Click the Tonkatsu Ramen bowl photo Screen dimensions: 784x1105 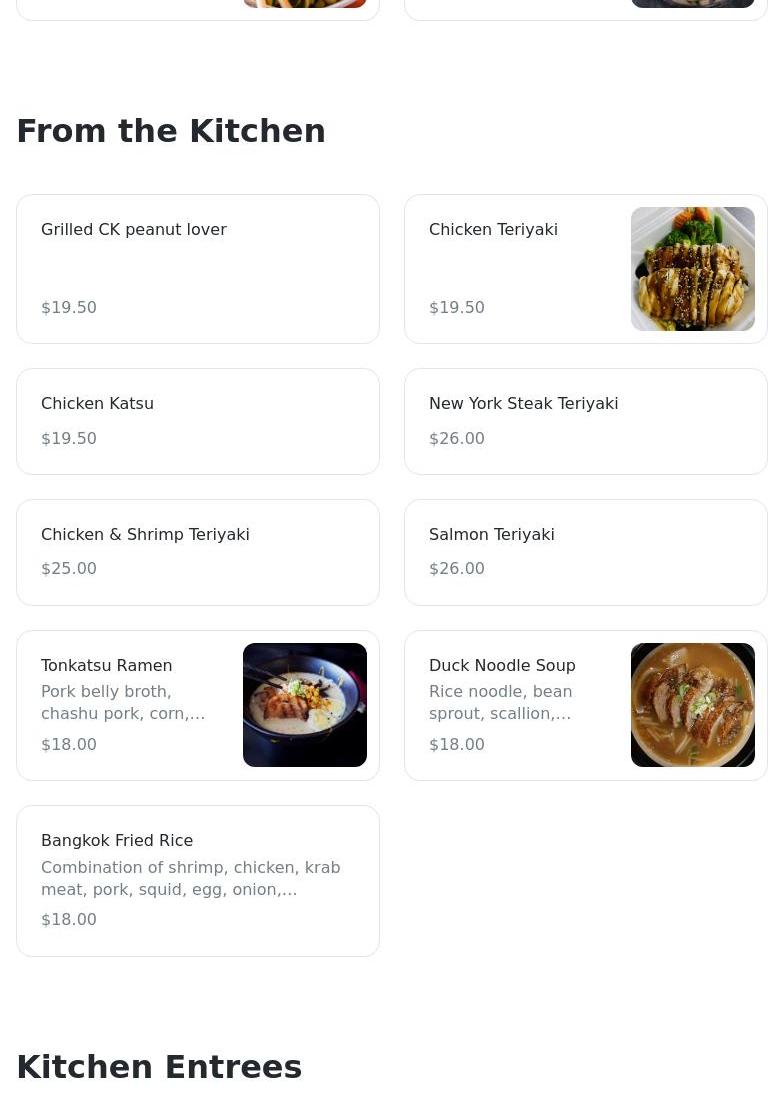click(304, 704)
